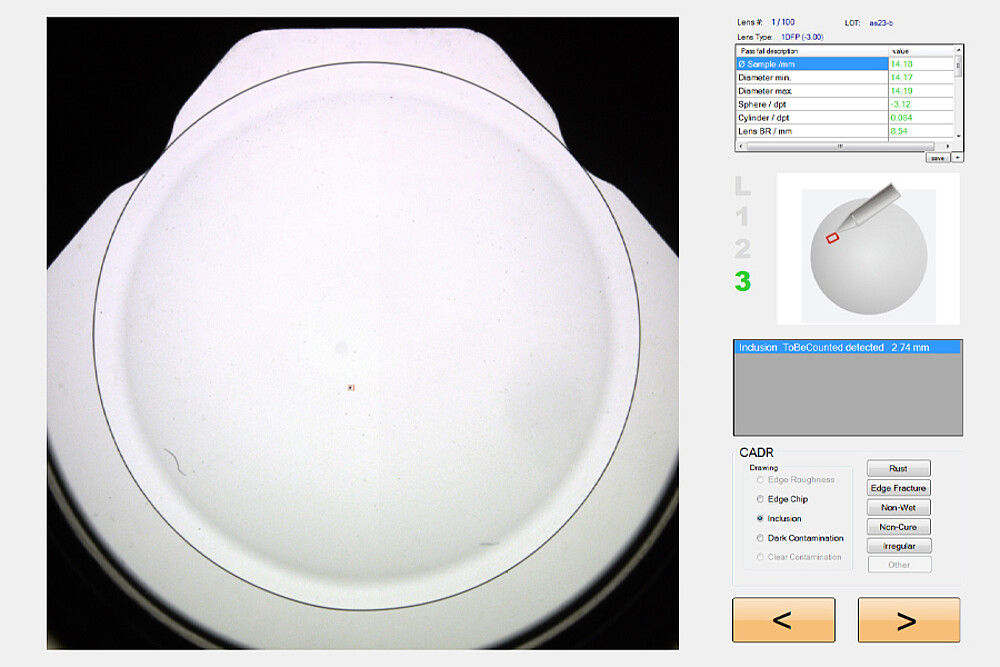Select level 3 indicator
The image size is (1000, 667).
pyautogui.click(x=742, y=282)
